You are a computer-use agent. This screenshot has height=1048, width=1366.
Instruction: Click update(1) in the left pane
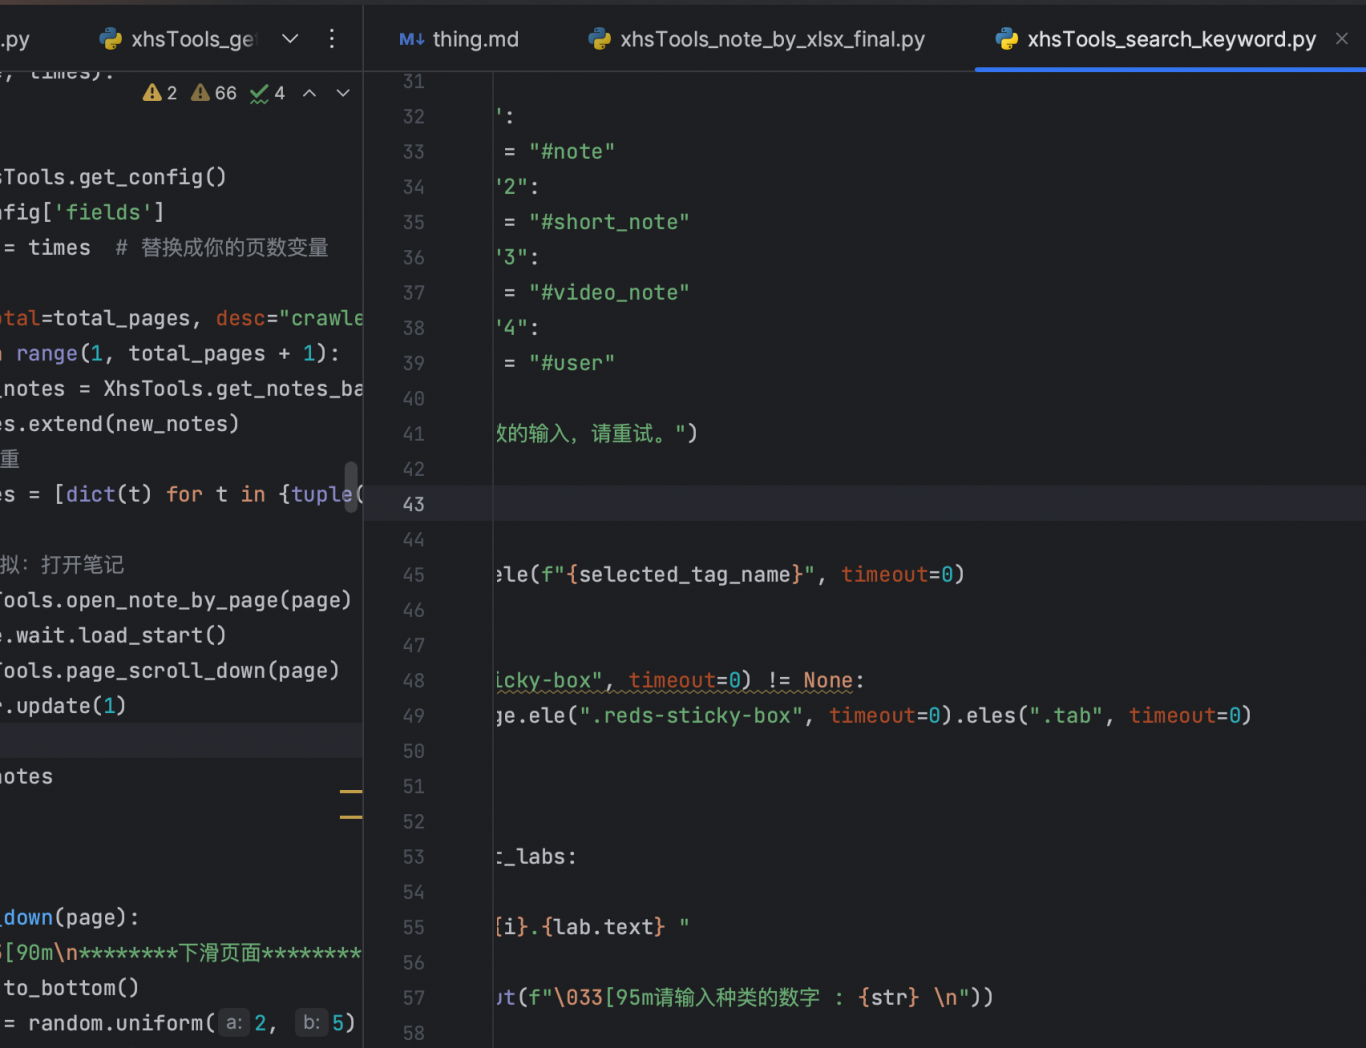pos(71,706)
